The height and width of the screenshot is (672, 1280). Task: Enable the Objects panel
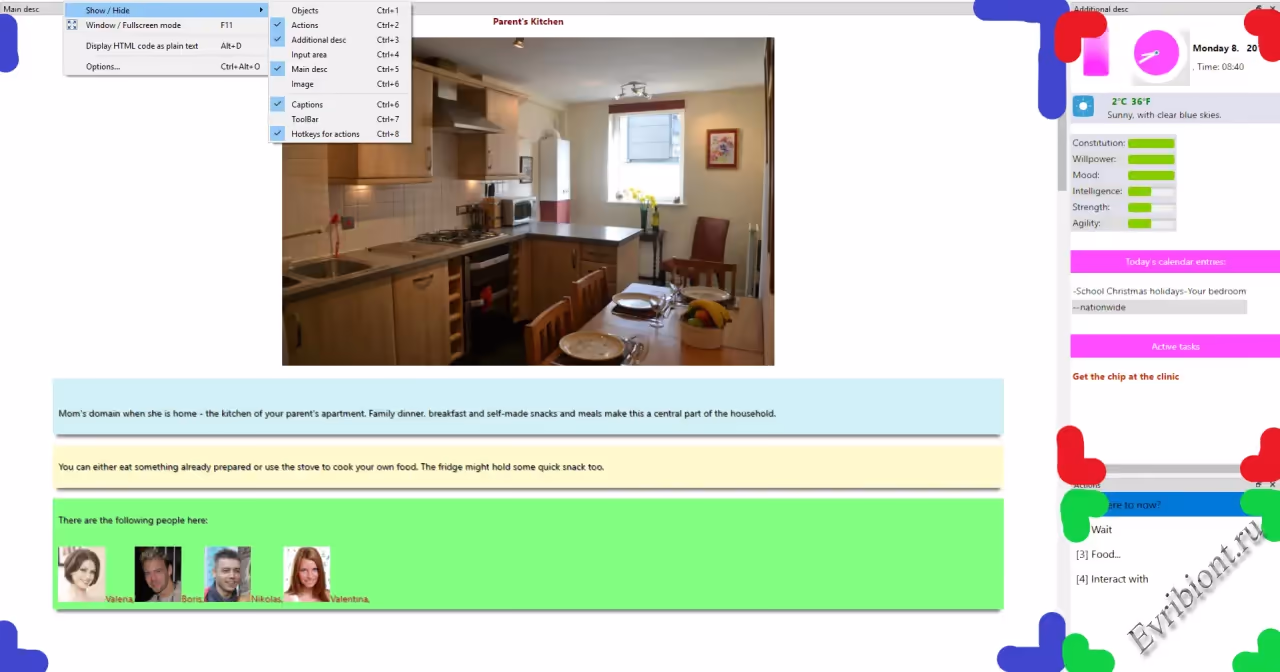pos(305,10)
